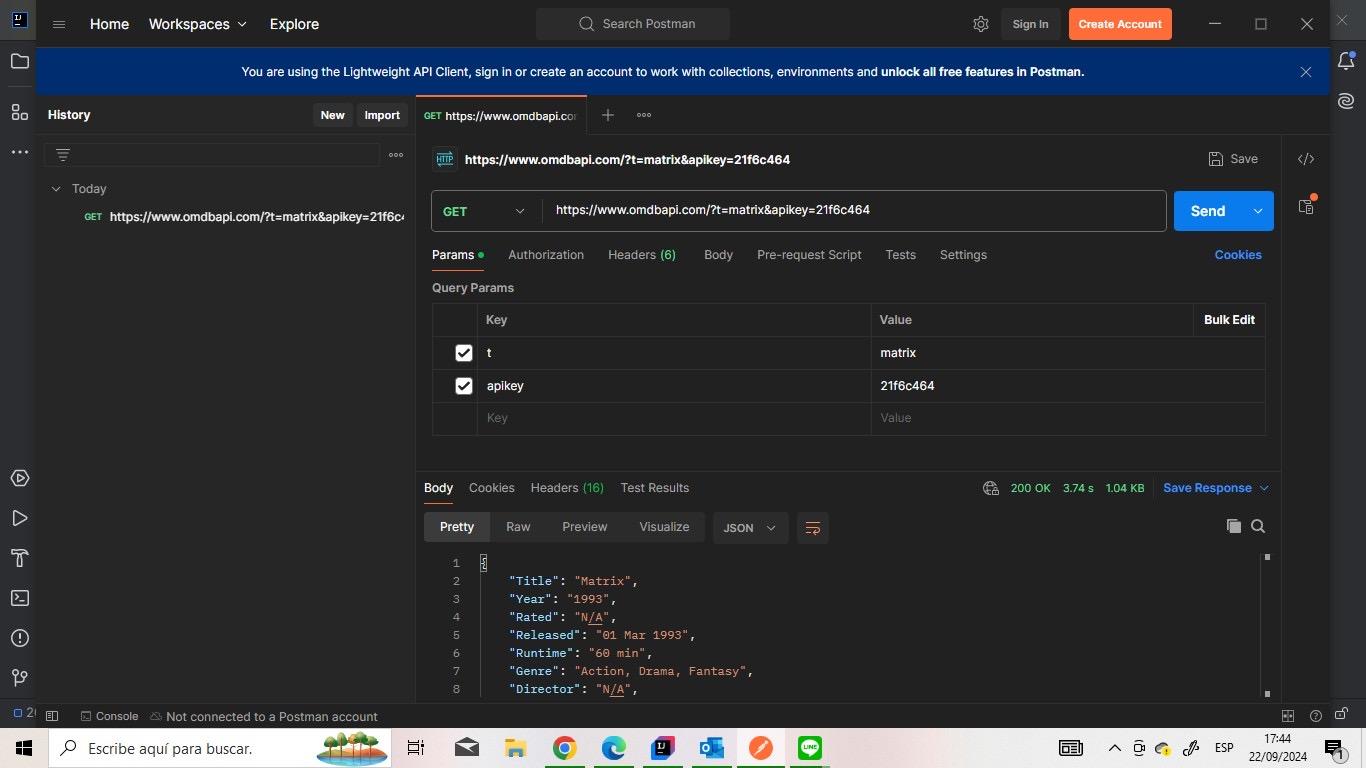Dismiss the Lightweight API Client banner
The height and width of the screenshot is (768, 1366).
(x=1306, y=72)
